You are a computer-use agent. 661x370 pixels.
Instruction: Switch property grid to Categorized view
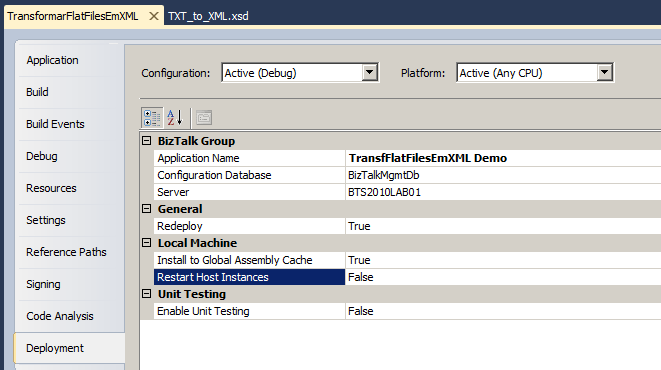click(152, 118)
